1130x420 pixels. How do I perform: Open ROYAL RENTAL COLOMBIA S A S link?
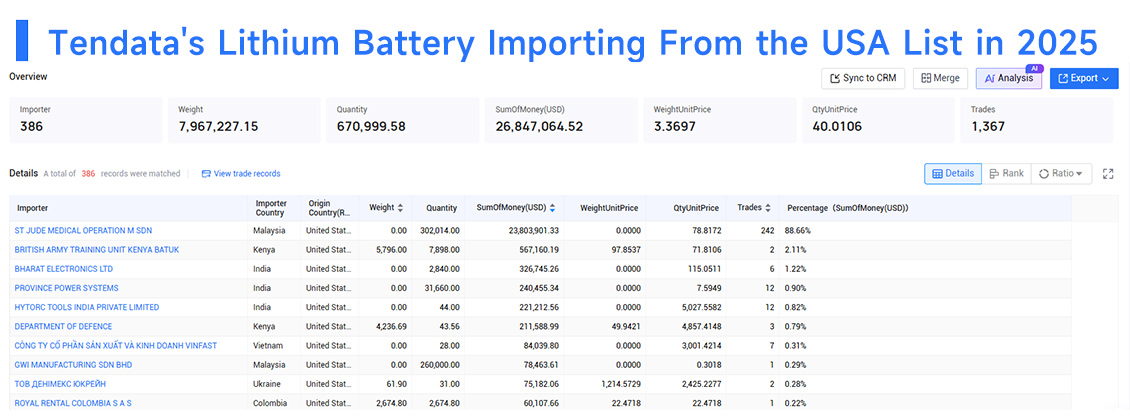pos(73,403)
